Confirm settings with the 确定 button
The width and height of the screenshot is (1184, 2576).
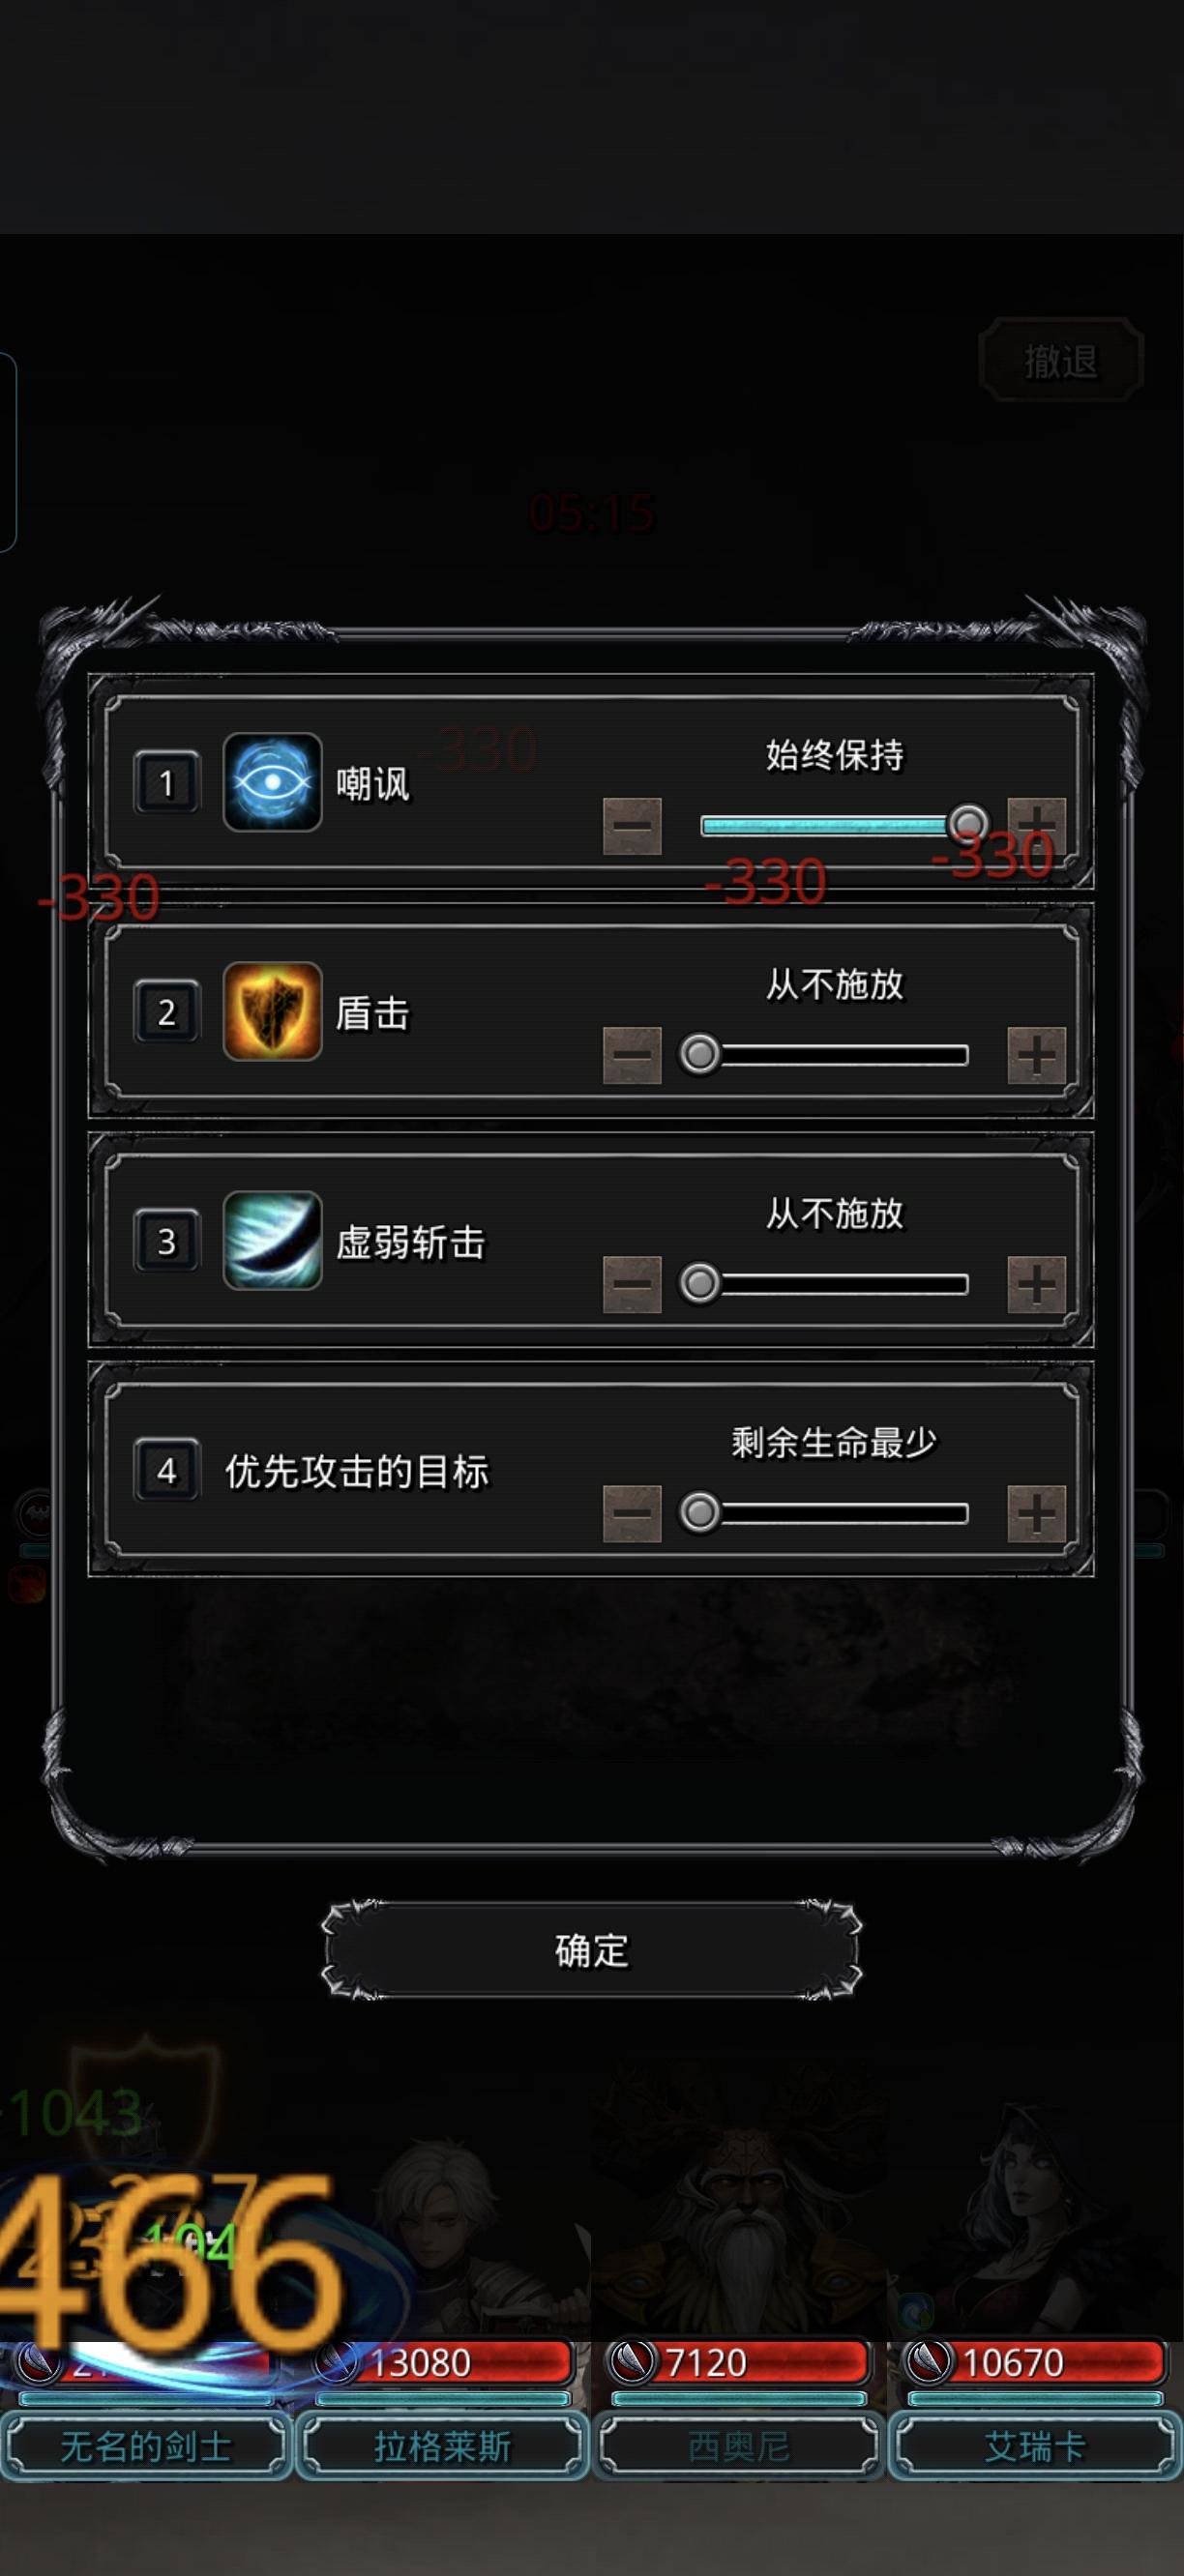click(592, 1950)
